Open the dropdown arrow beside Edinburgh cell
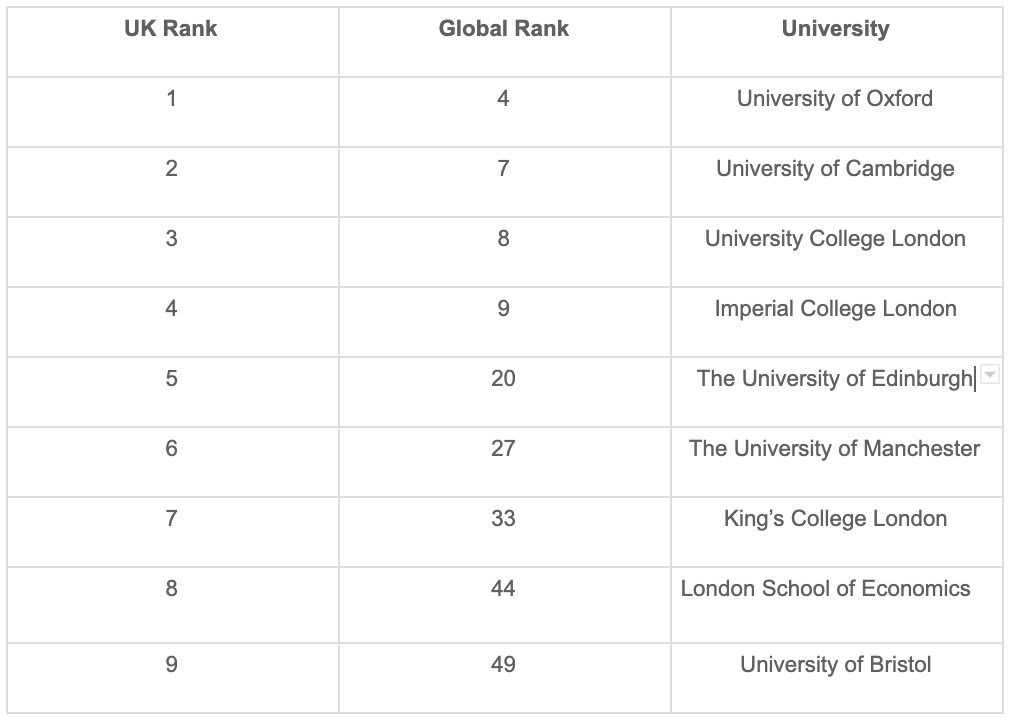The image size is (1010, 718). tap(990, 374)
